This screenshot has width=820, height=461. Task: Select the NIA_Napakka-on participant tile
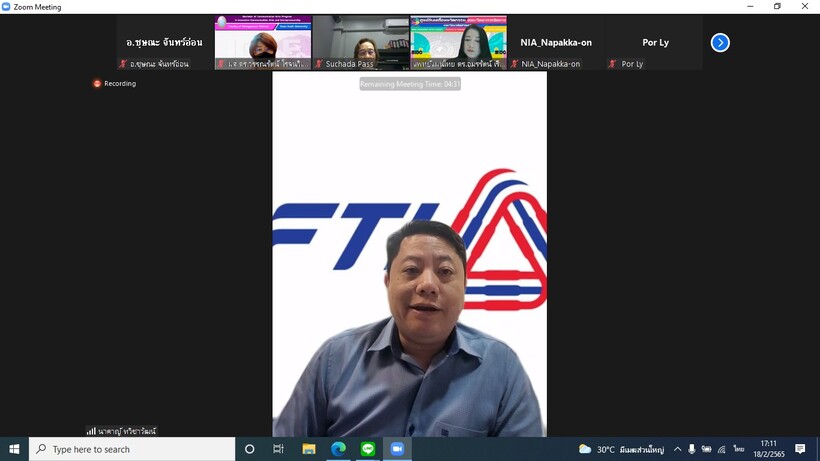pos(556,42)
